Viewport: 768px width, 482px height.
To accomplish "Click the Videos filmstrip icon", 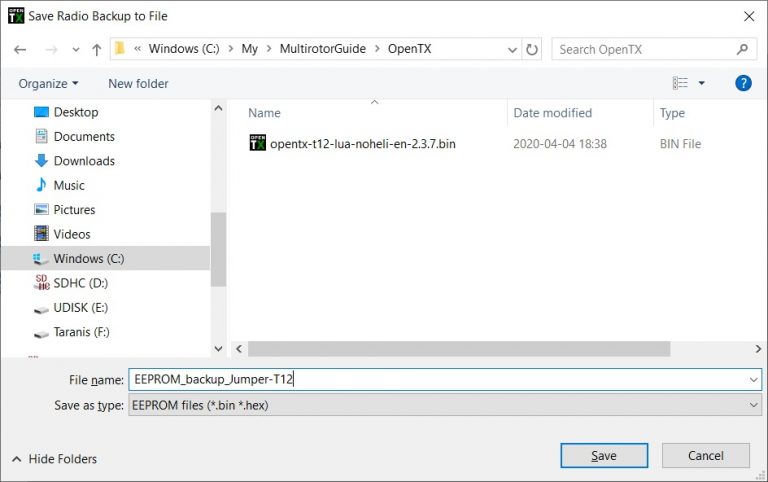I will pos(41,234).
